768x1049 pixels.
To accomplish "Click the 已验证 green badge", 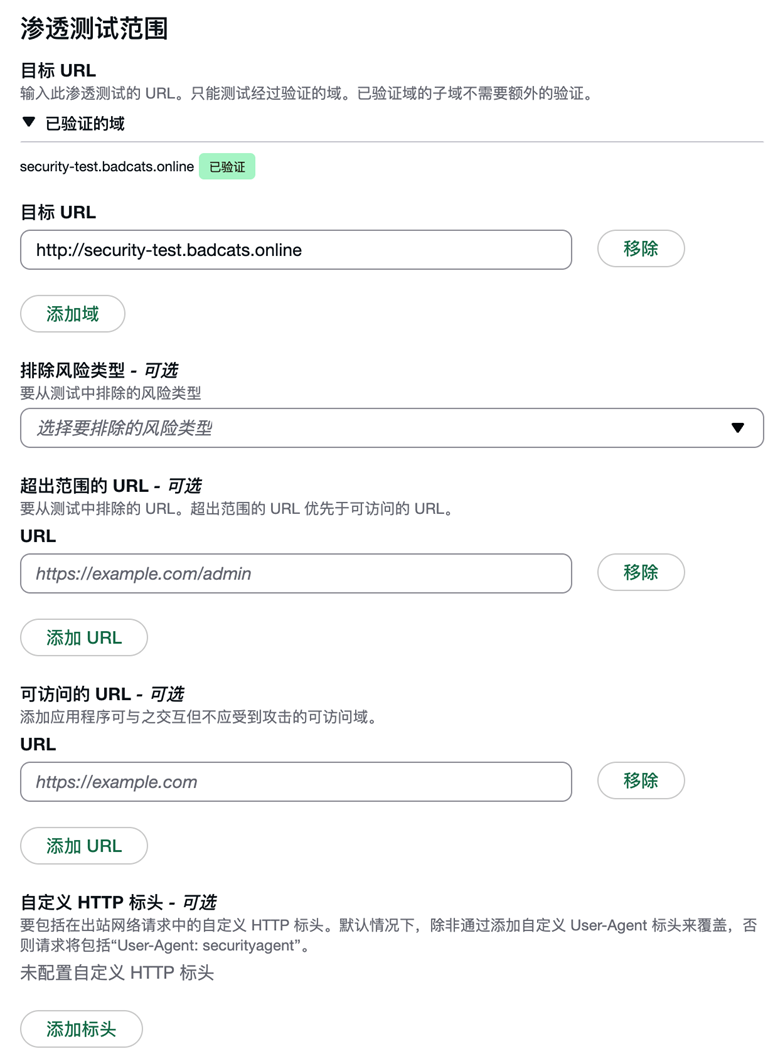I will pos(228,166).
